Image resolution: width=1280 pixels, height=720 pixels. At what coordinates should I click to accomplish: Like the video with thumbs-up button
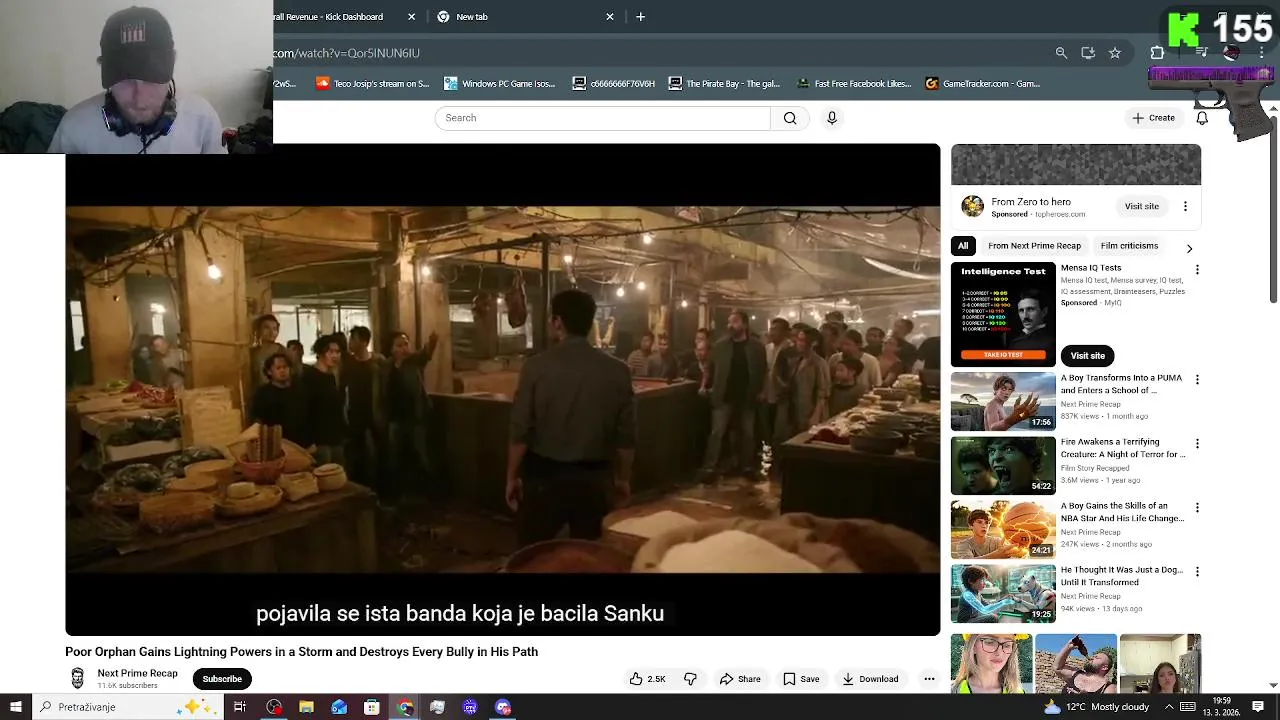coord(648,679)
